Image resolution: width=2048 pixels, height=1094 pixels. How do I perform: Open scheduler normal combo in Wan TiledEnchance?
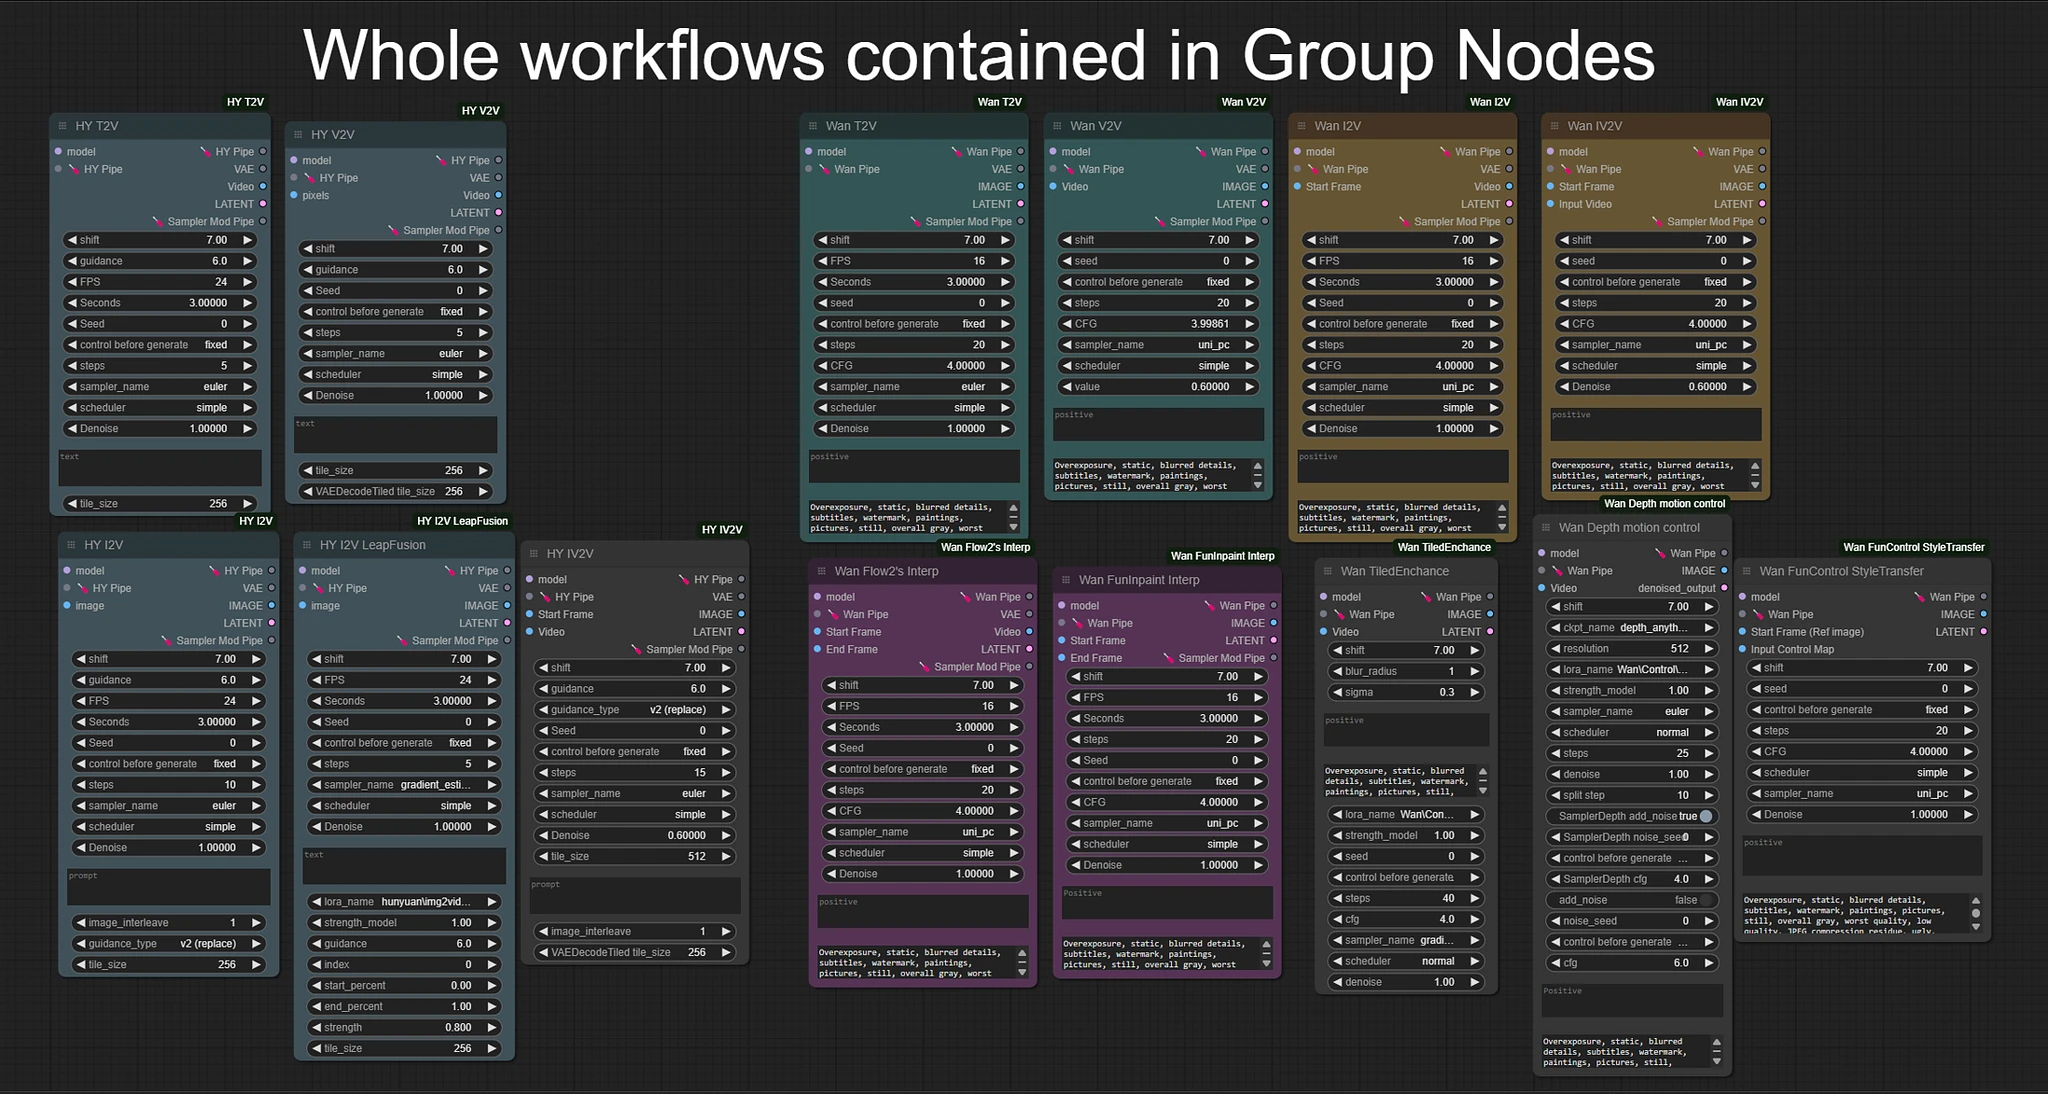[x=1405, y=961]
